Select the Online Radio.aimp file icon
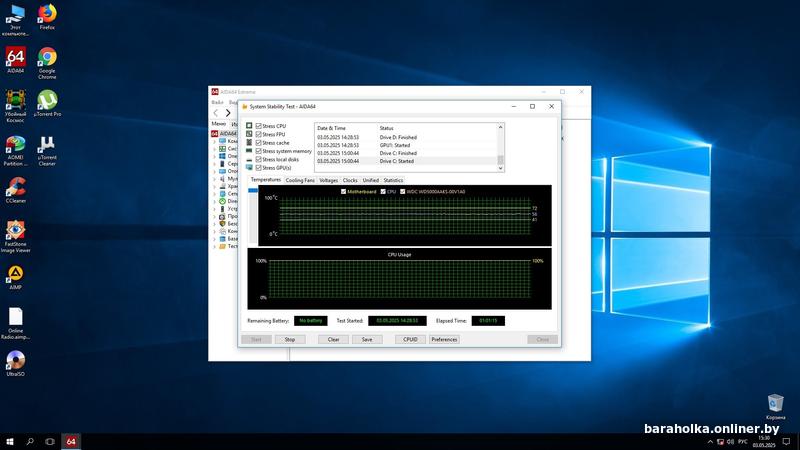The width and height of the screenshot is (800, 450). 15,323
